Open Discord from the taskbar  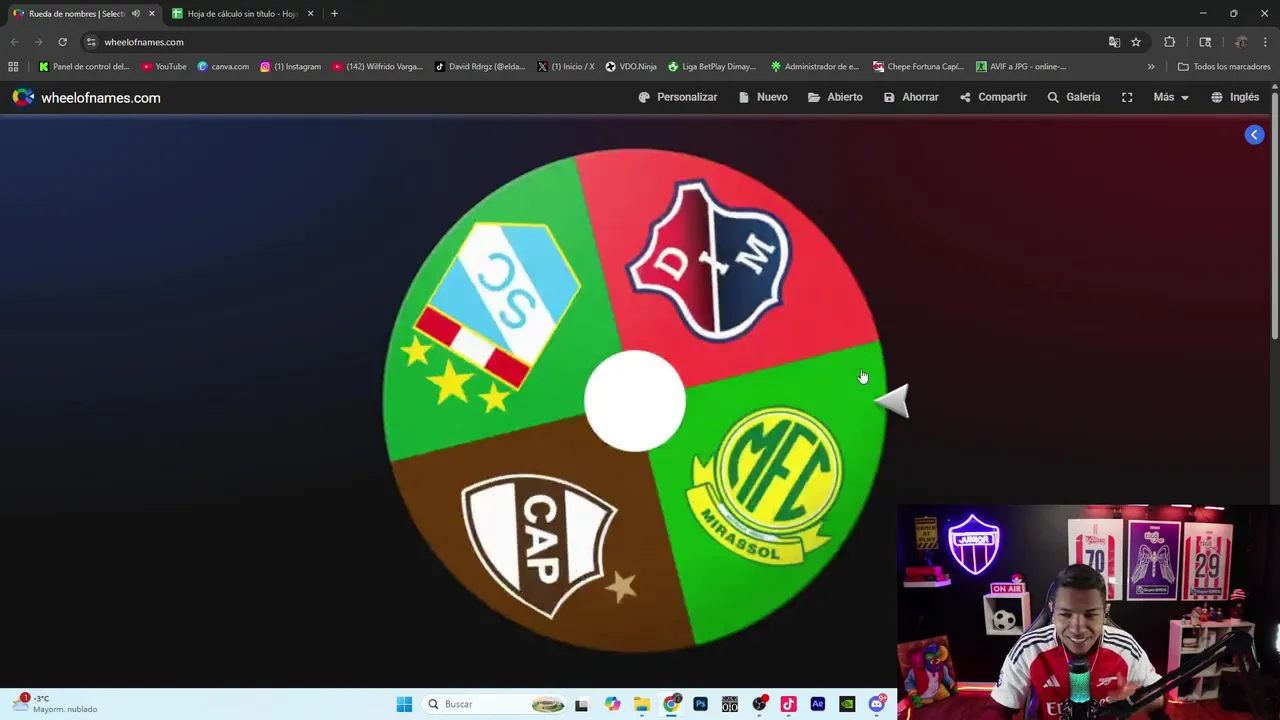point(877,704)
